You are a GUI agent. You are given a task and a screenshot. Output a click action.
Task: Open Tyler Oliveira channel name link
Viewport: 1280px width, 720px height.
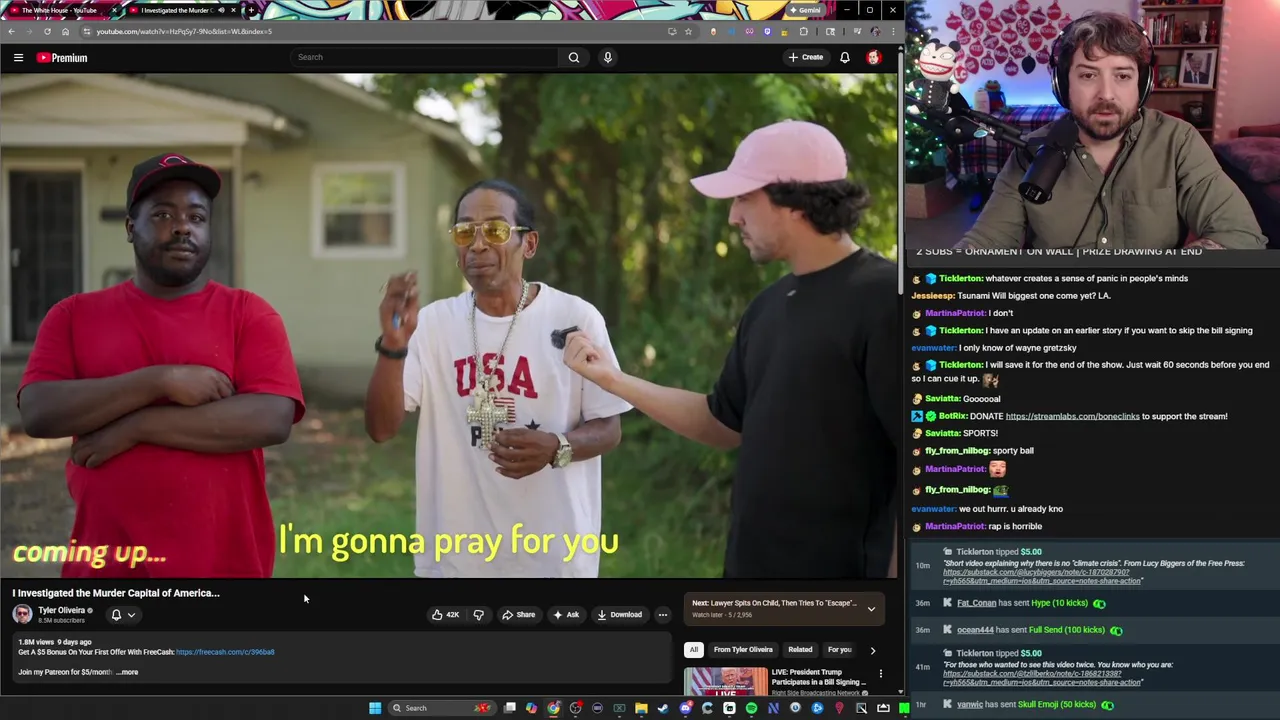coord(62,610)
